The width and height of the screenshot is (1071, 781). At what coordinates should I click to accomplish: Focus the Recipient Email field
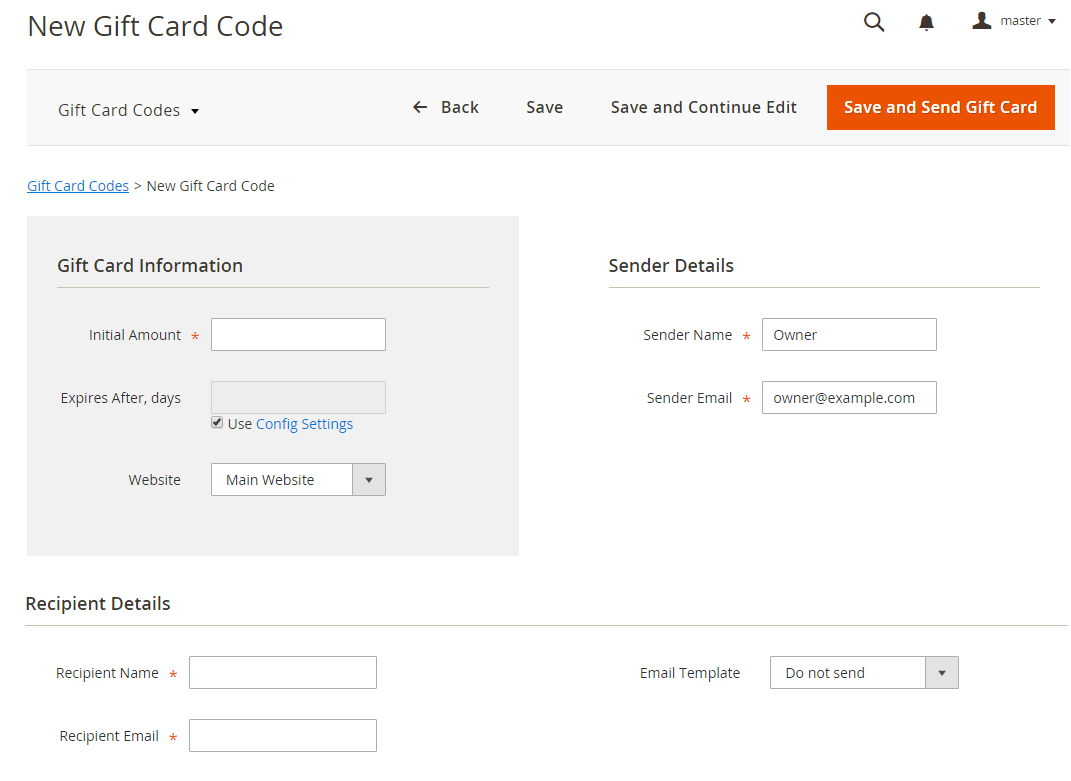tap(283, 735)
